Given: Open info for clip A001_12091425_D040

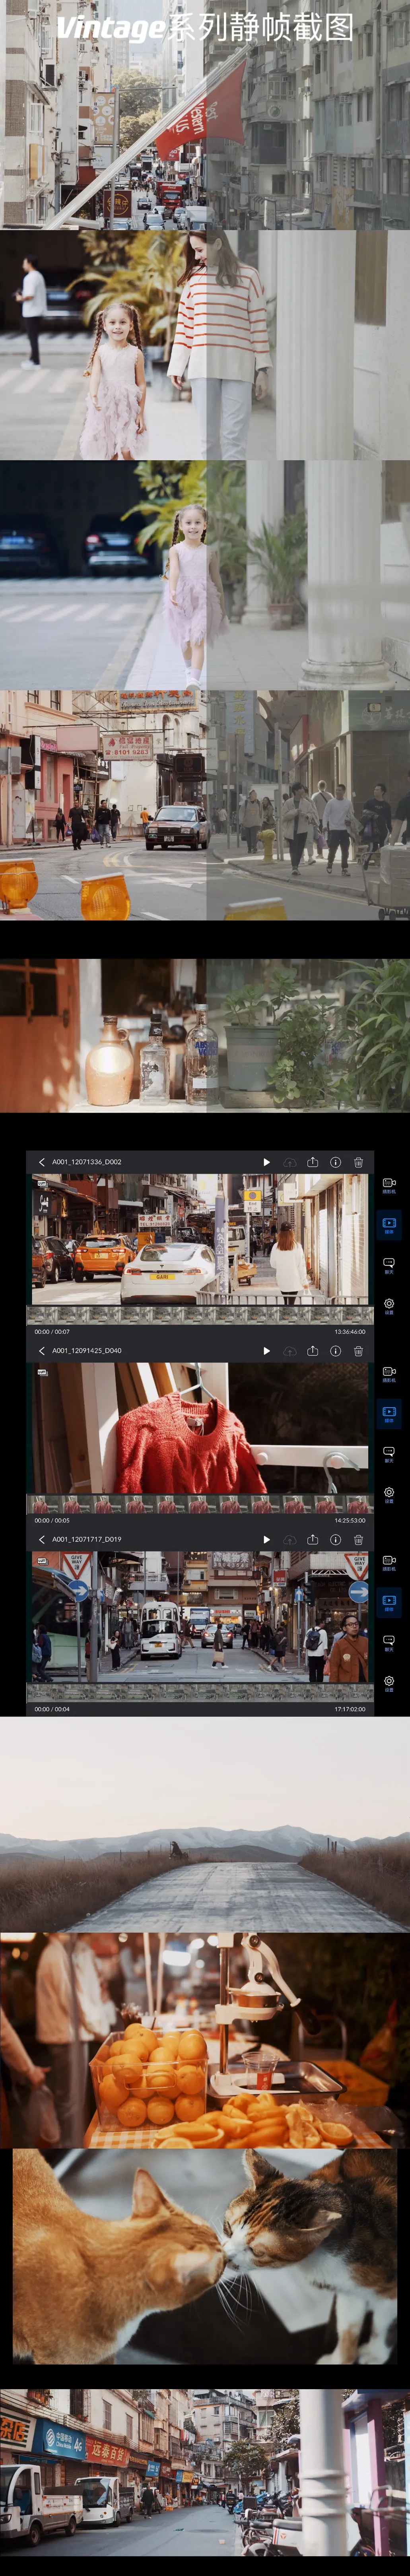Looking at the screenshot, I should 335,1351.
